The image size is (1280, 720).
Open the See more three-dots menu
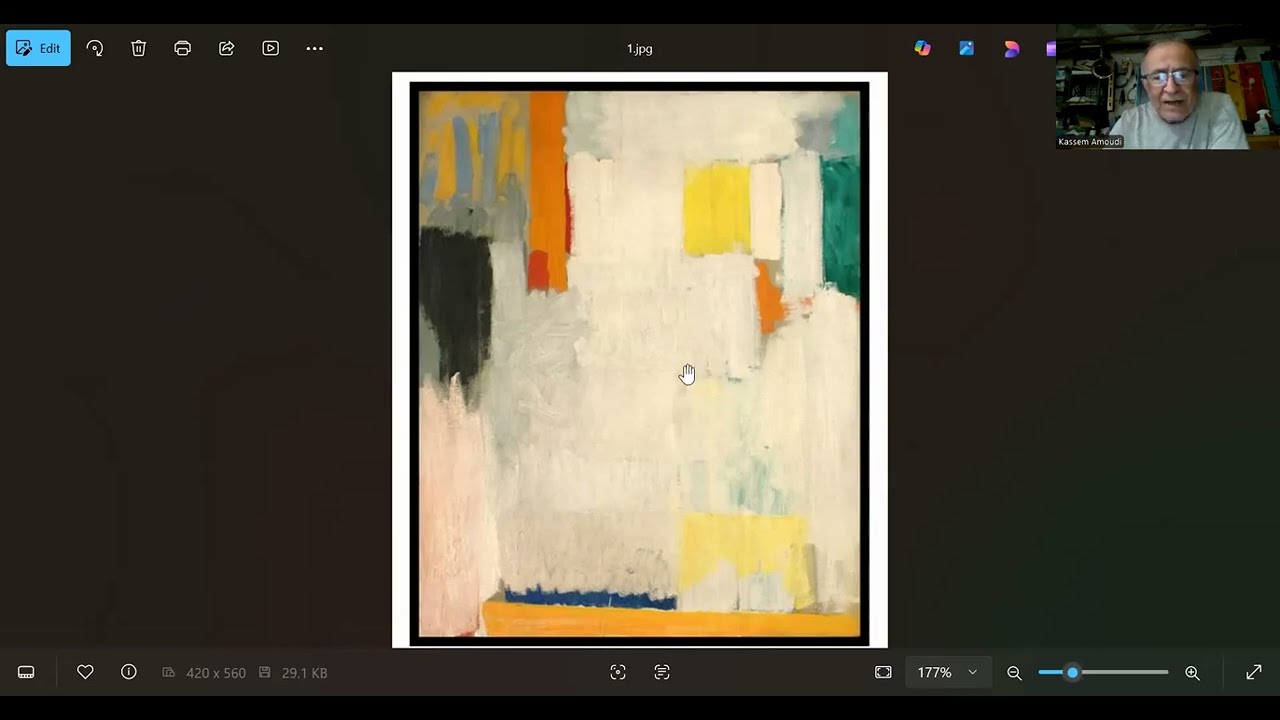(314, 48)
